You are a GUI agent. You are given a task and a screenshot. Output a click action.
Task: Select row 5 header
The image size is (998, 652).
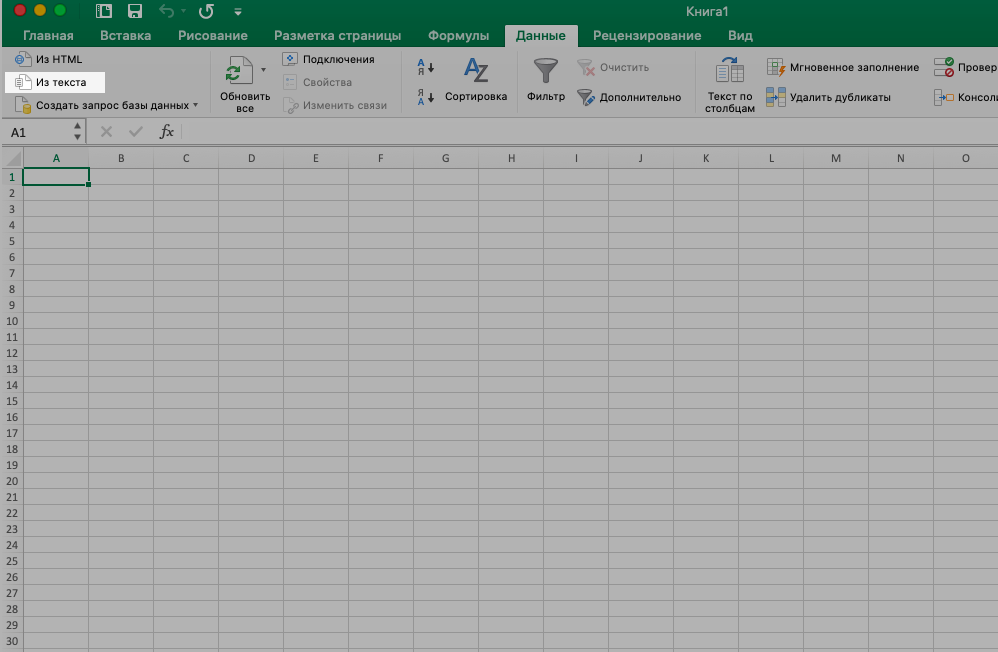click(x=12, y=241)
